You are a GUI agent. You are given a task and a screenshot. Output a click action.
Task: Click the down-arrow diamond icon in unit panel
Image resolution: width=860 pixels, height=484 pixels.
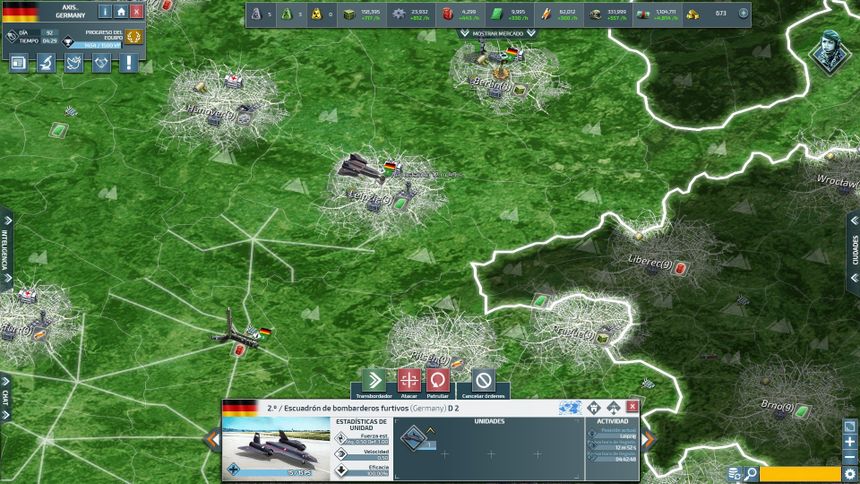613,408
